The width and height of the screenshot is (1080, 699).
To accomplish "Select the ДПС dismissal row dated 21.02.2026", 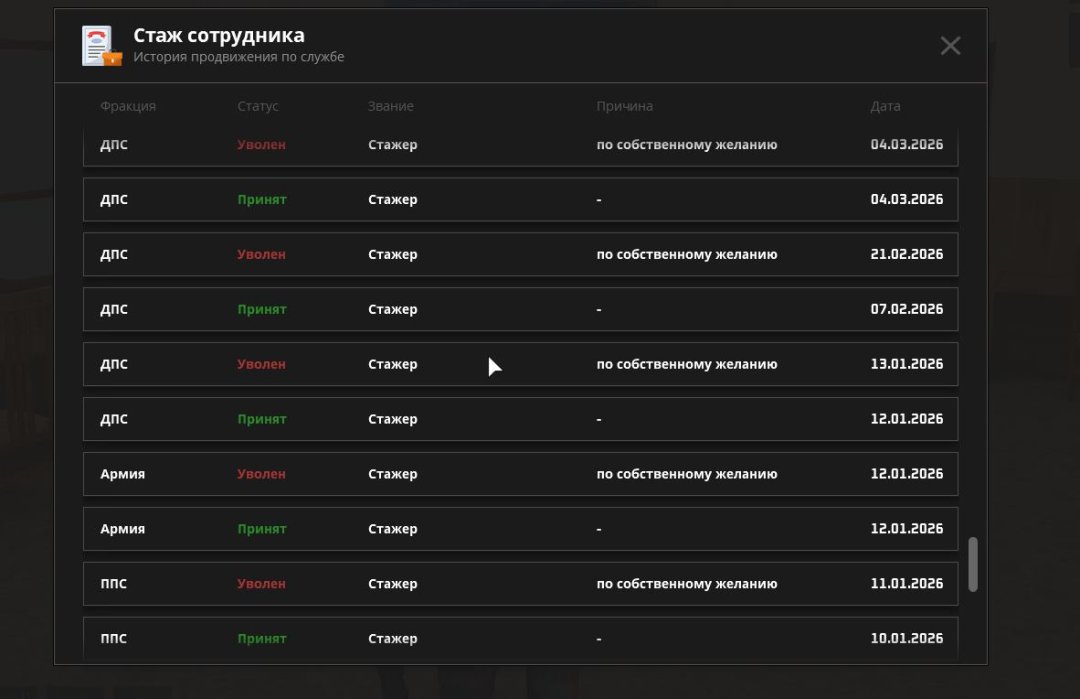I will 521,254.
